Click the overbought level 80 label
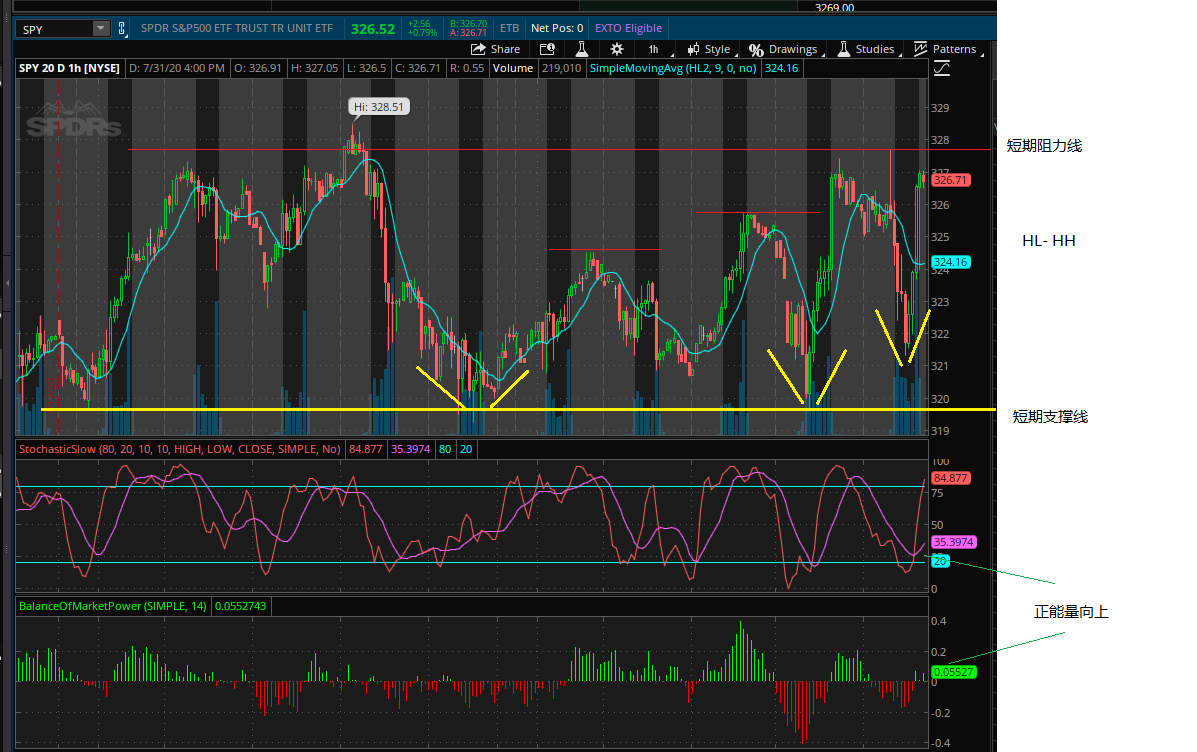1197x752 pixels. [445, 449]
